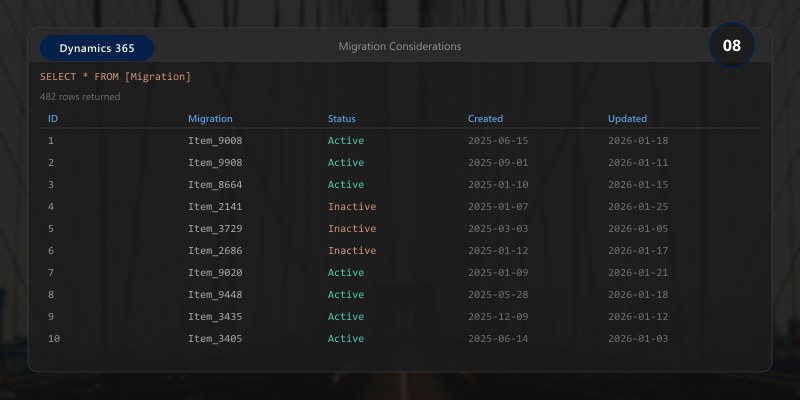Click the 482 rows returned label
This screenshot has height=400, width=800.
pos(80,96)
